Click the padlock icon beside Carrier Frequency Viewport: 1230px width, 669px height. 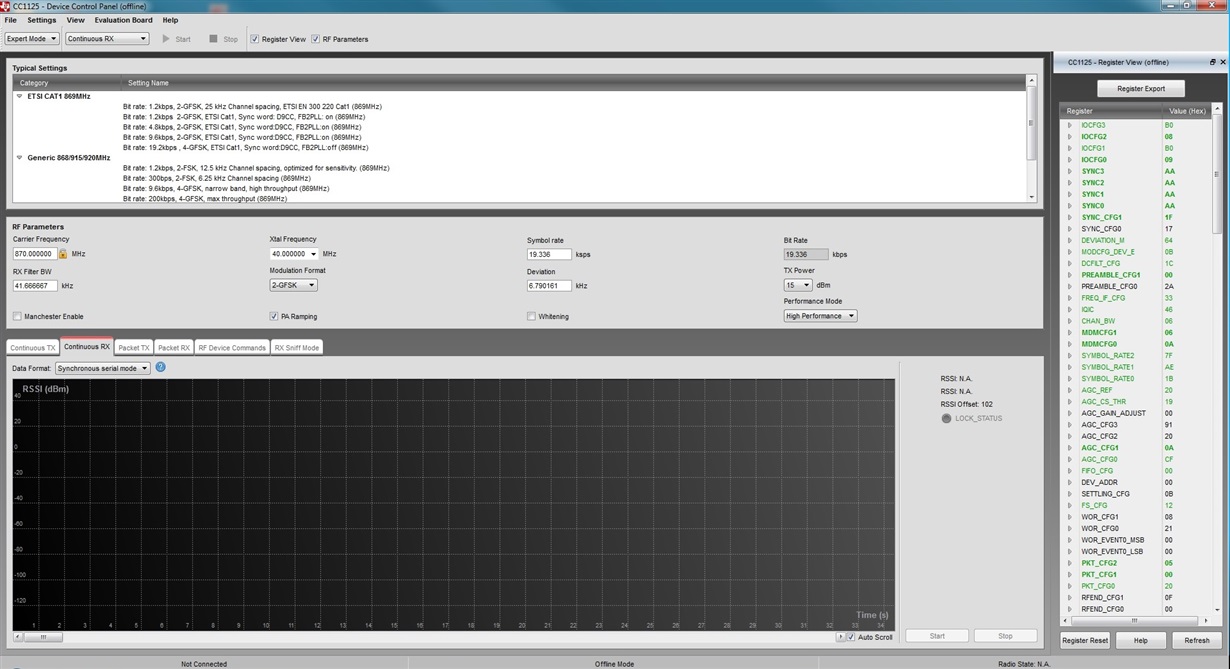tap(62, 254)
